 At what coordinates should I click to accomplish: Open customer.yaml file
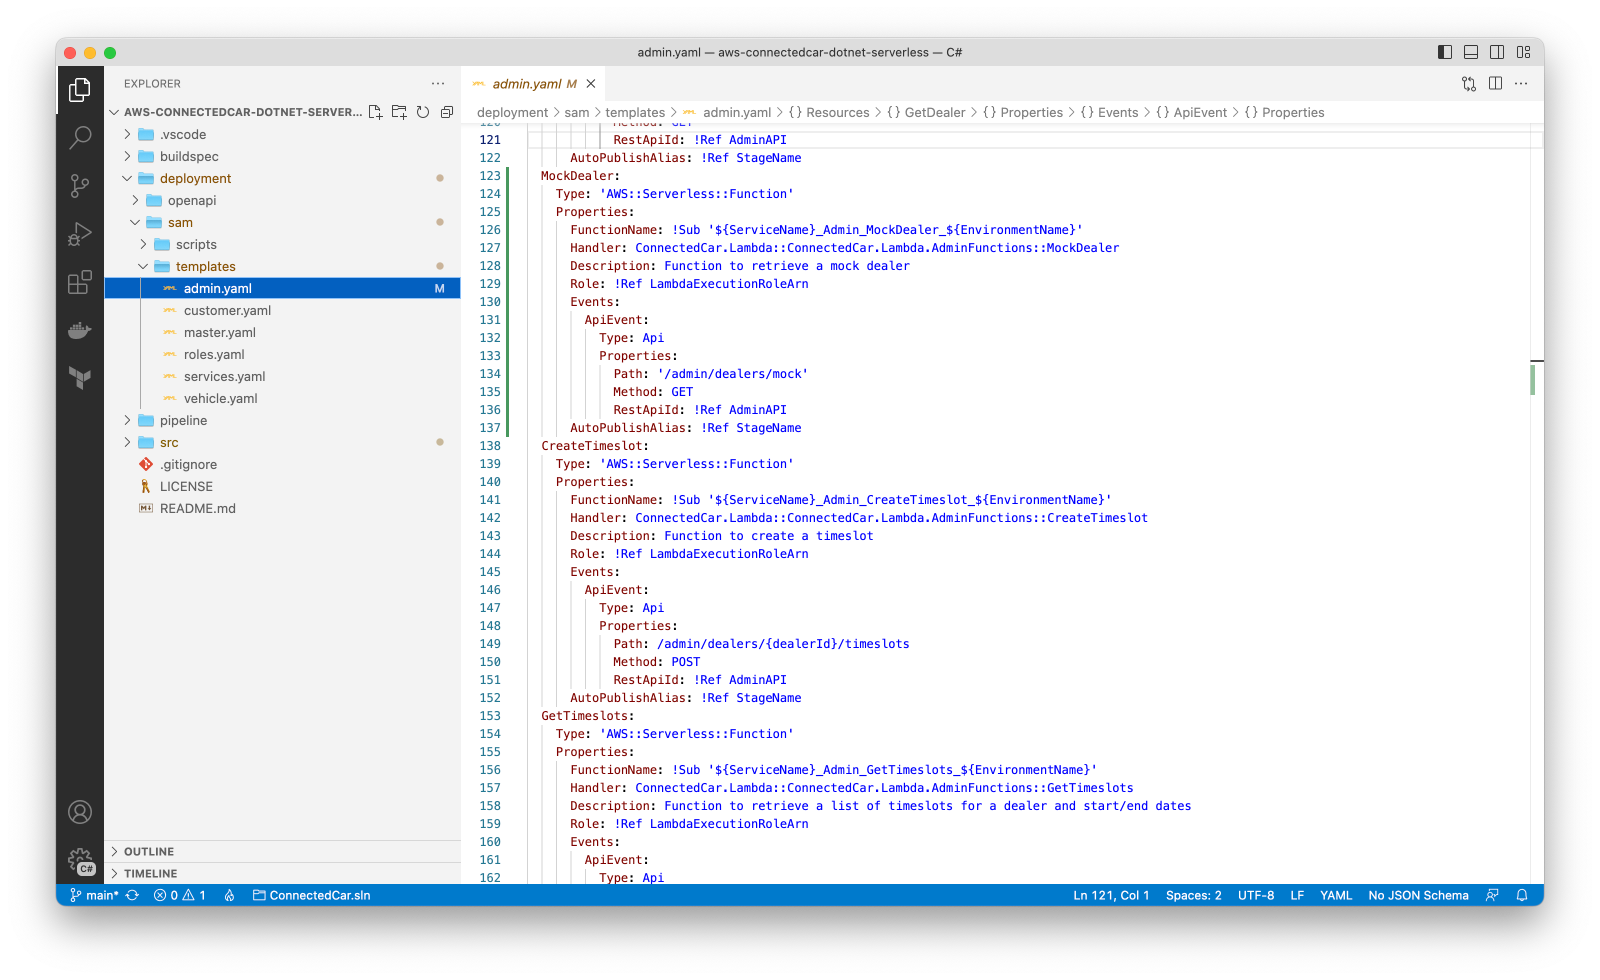(x=282, y=310)
